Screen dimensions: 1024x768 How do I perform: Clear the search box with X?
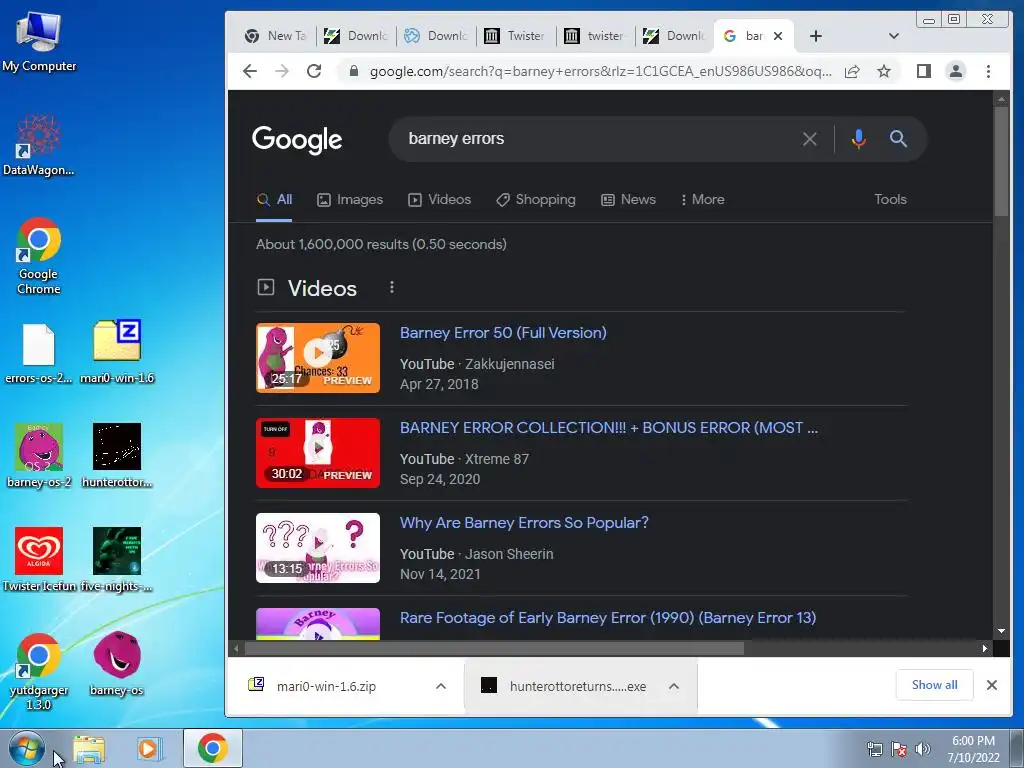click(x=809, y=139)
